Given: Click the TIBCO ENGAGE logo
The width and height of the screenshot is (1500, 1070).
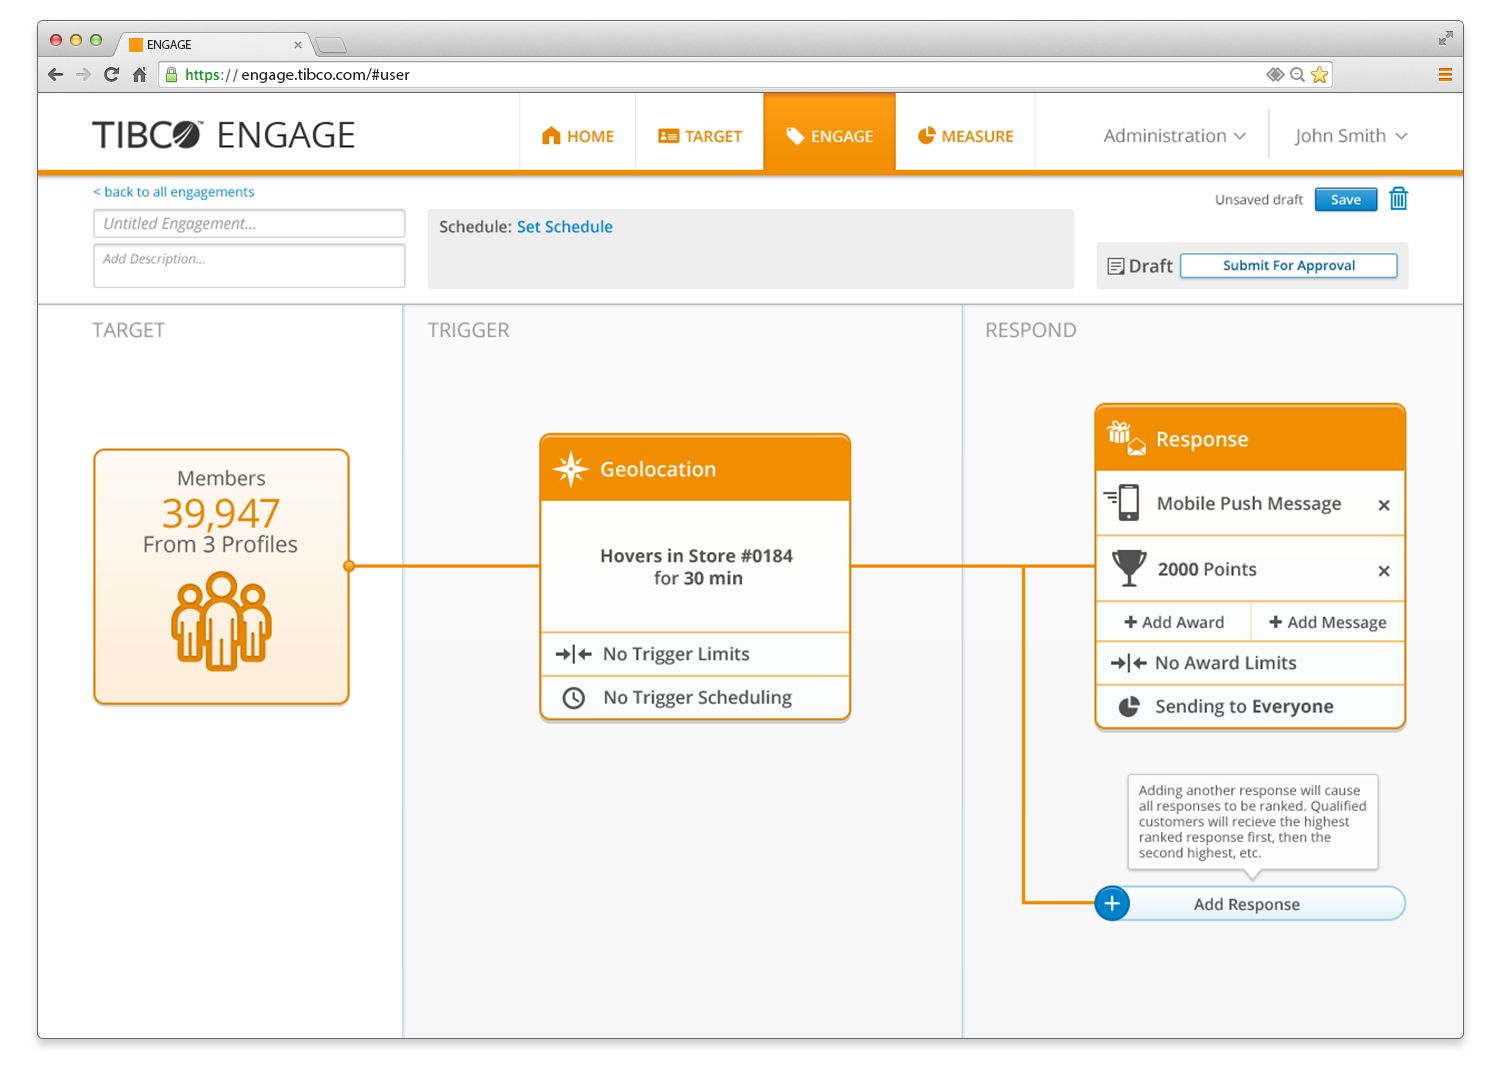Looking at the screenshot, I should pyautogui.click(x=223, y=135).
